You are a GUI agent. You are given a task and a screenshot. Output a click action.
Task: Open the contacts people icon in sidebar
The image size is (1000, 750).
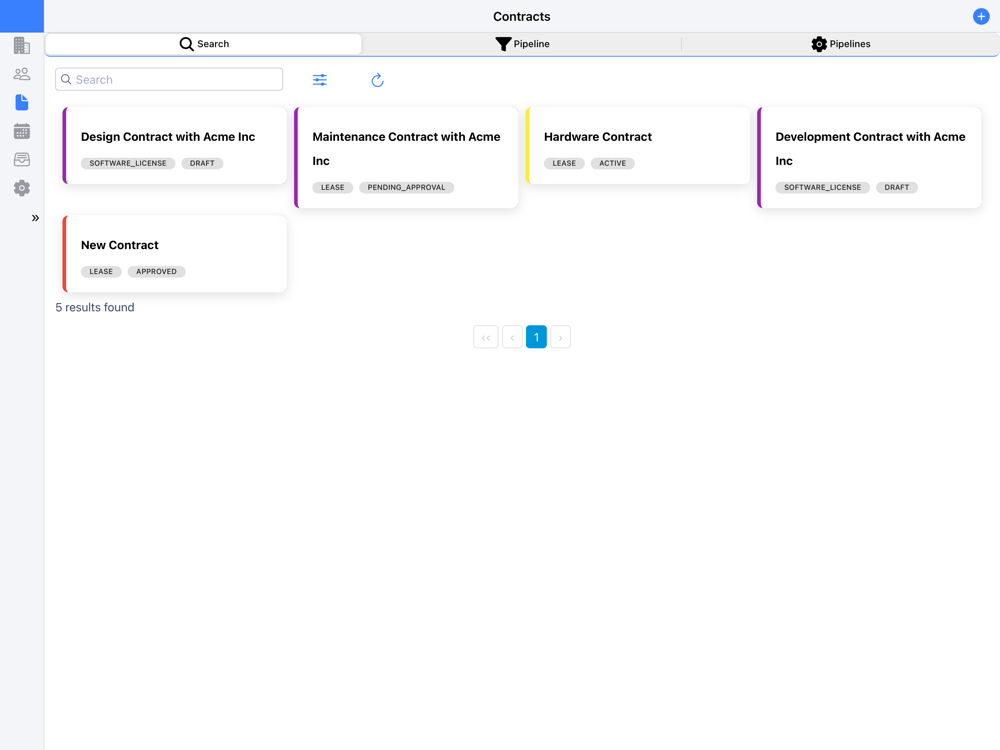(22, 74)
